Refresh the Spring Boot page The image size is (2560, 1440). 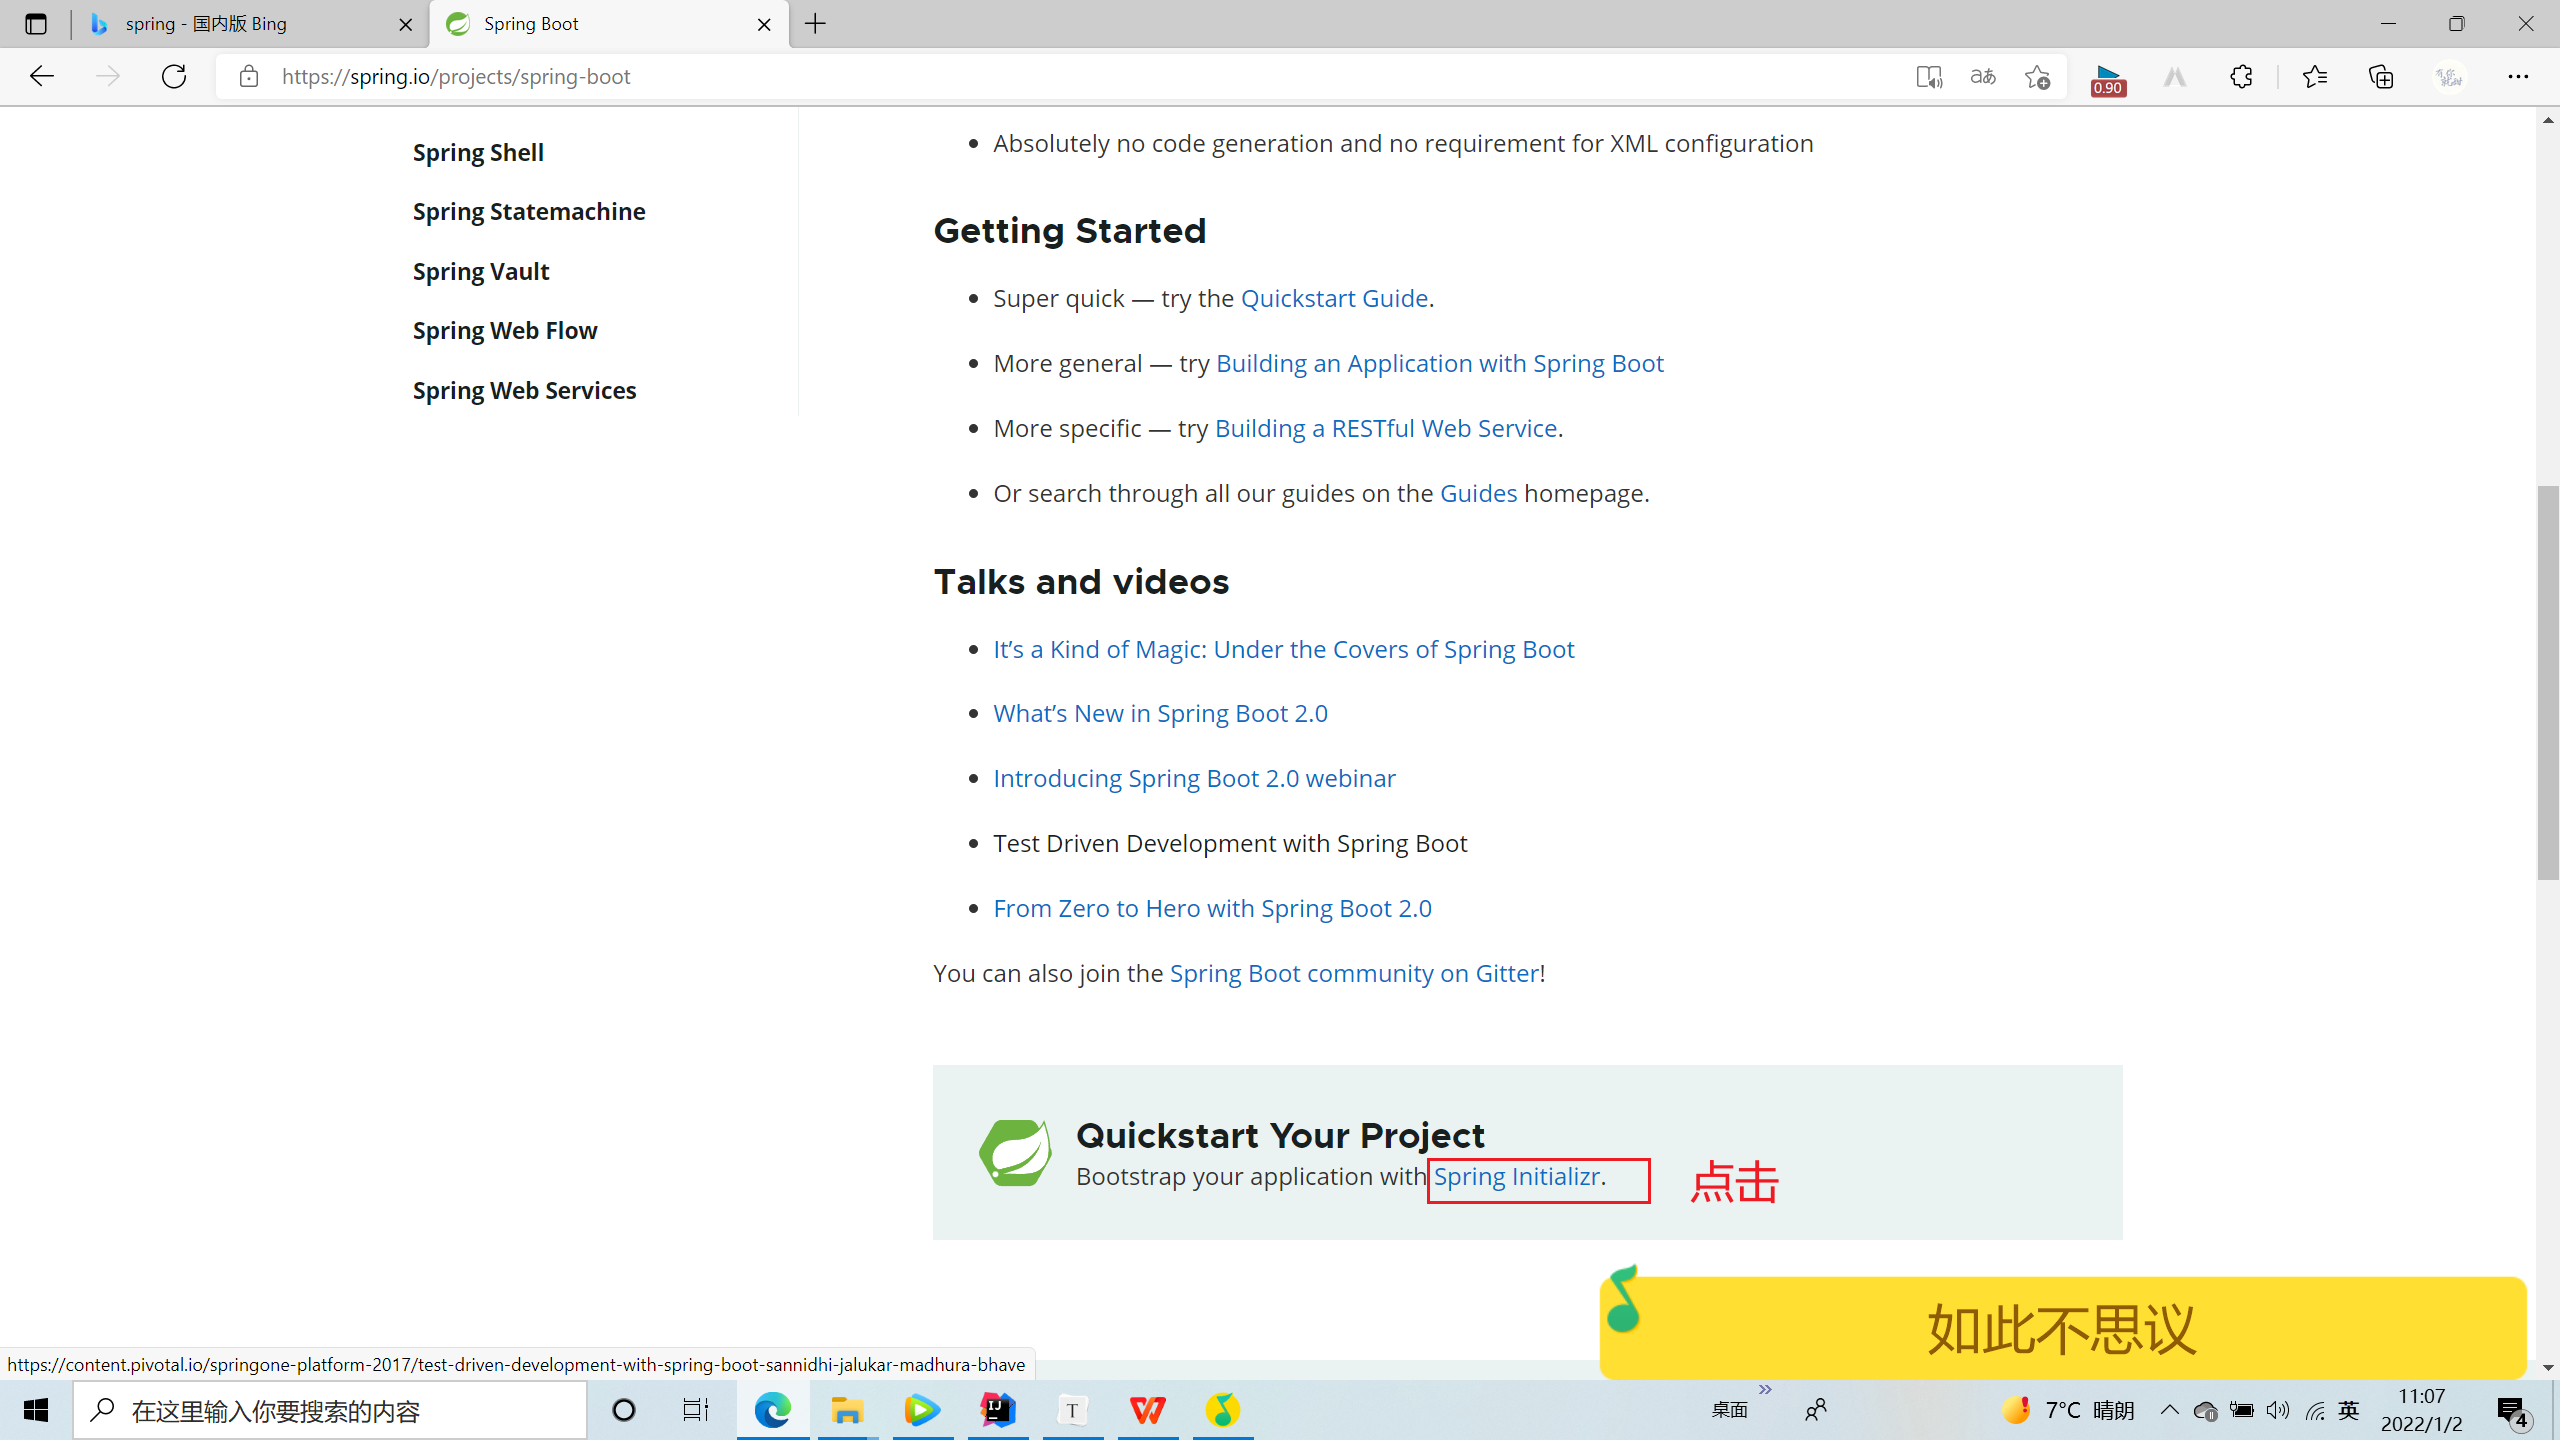tap(174, 76)
